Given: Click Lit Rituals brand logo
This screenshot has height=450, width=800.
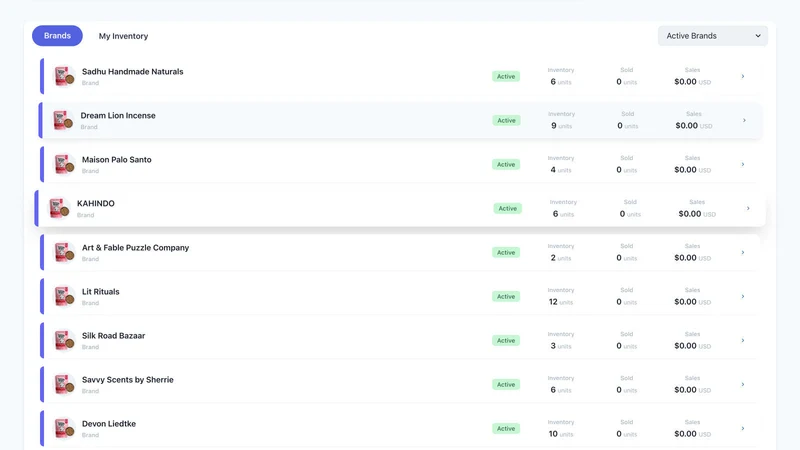Looking at the screenshot, I should (x=64, y=296).
